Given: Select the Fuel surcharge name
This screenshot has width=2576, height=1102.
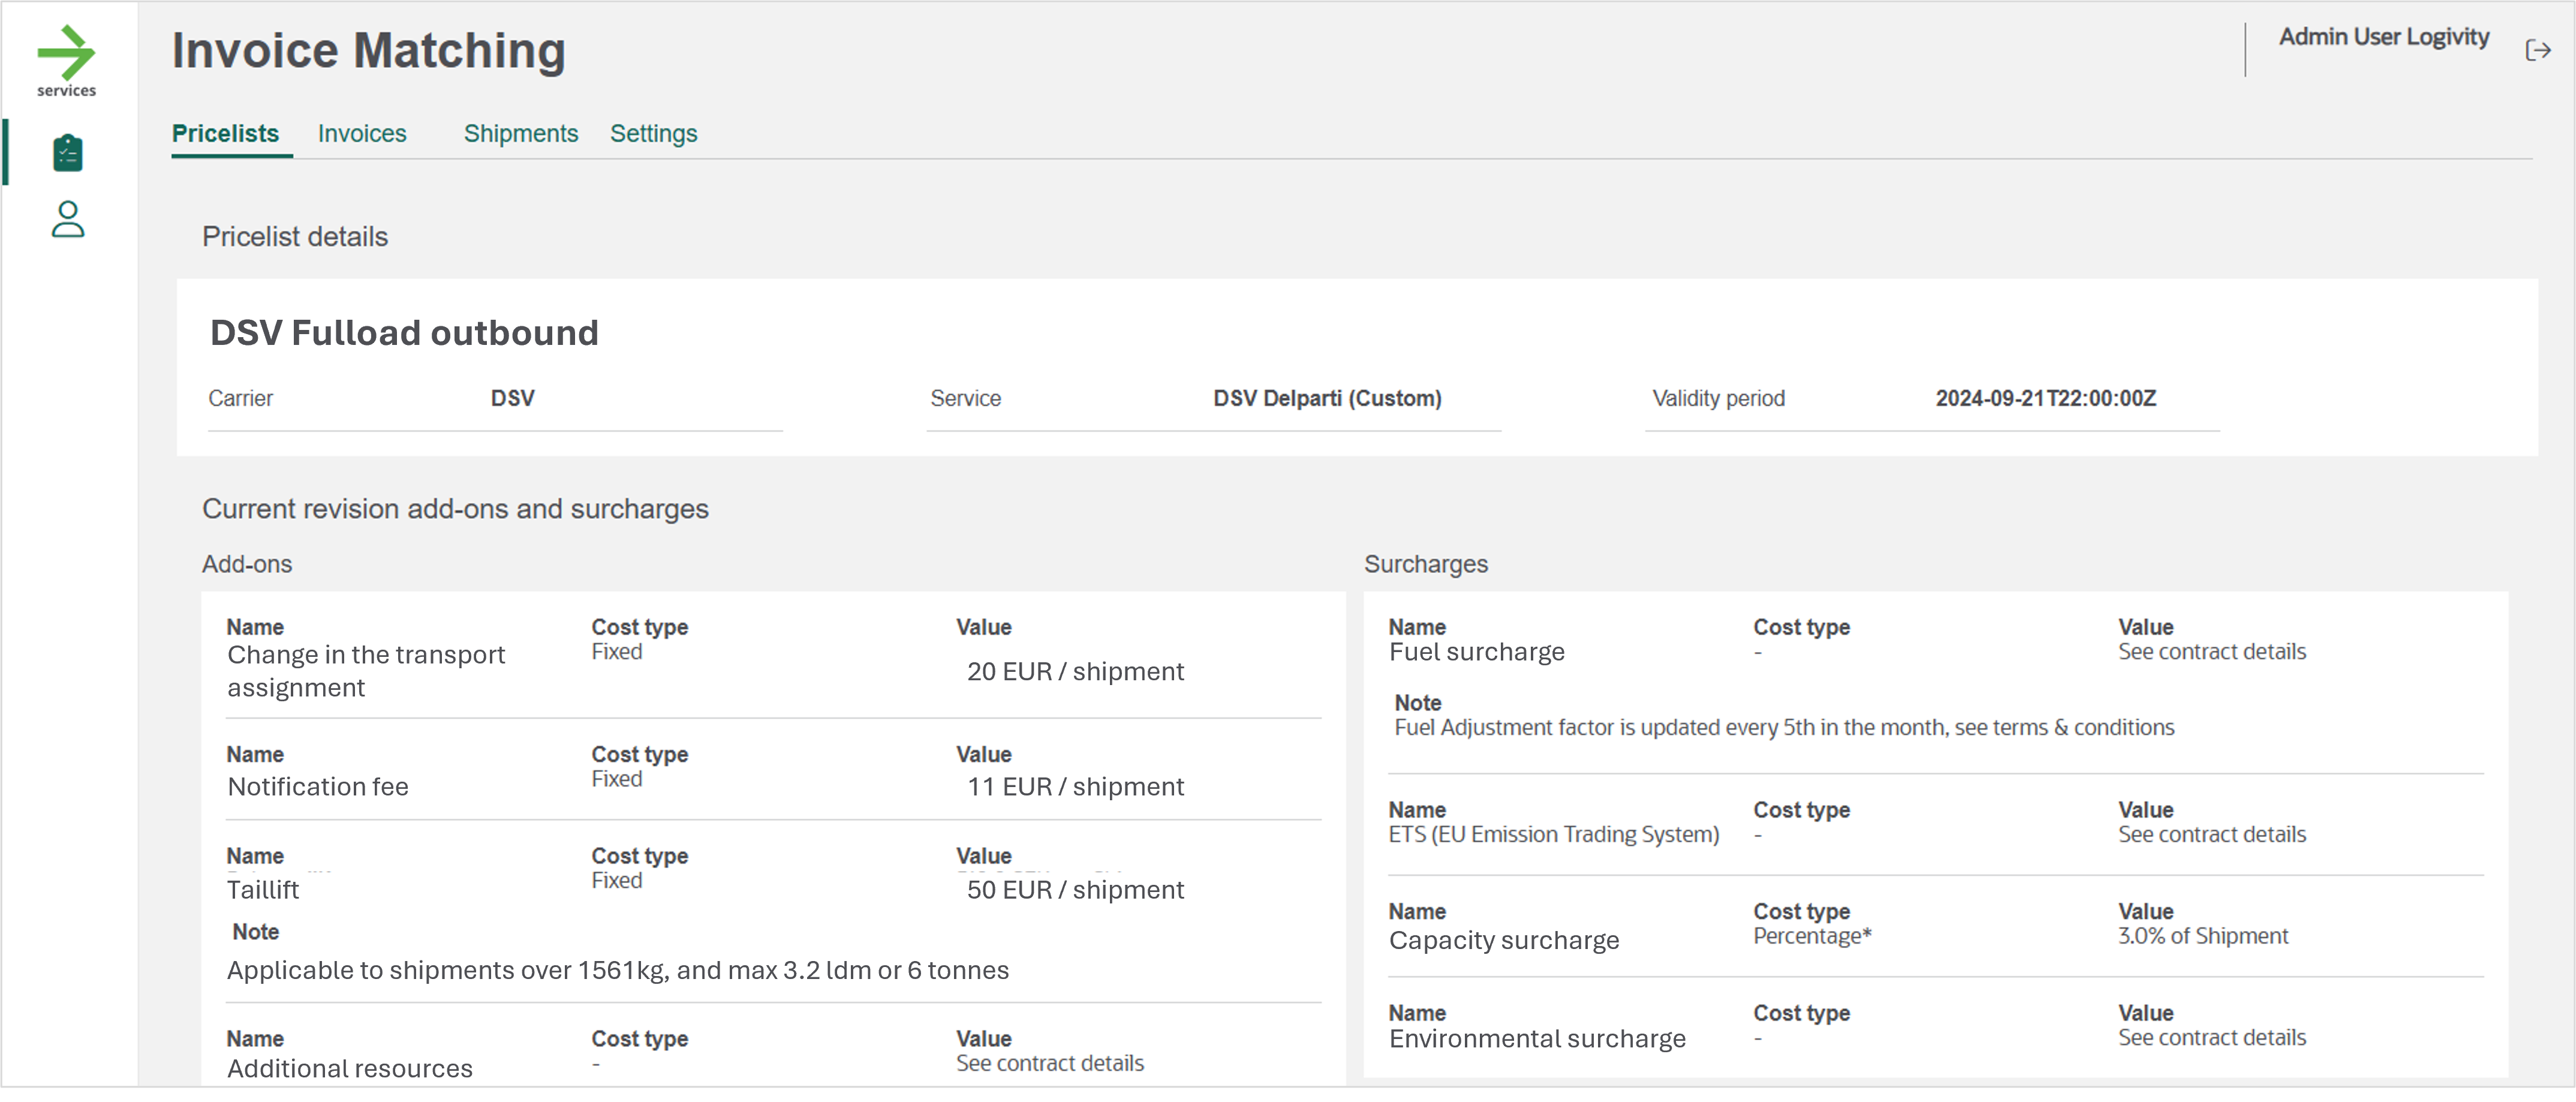Looking at the screenshot, I should point(1477,652).
